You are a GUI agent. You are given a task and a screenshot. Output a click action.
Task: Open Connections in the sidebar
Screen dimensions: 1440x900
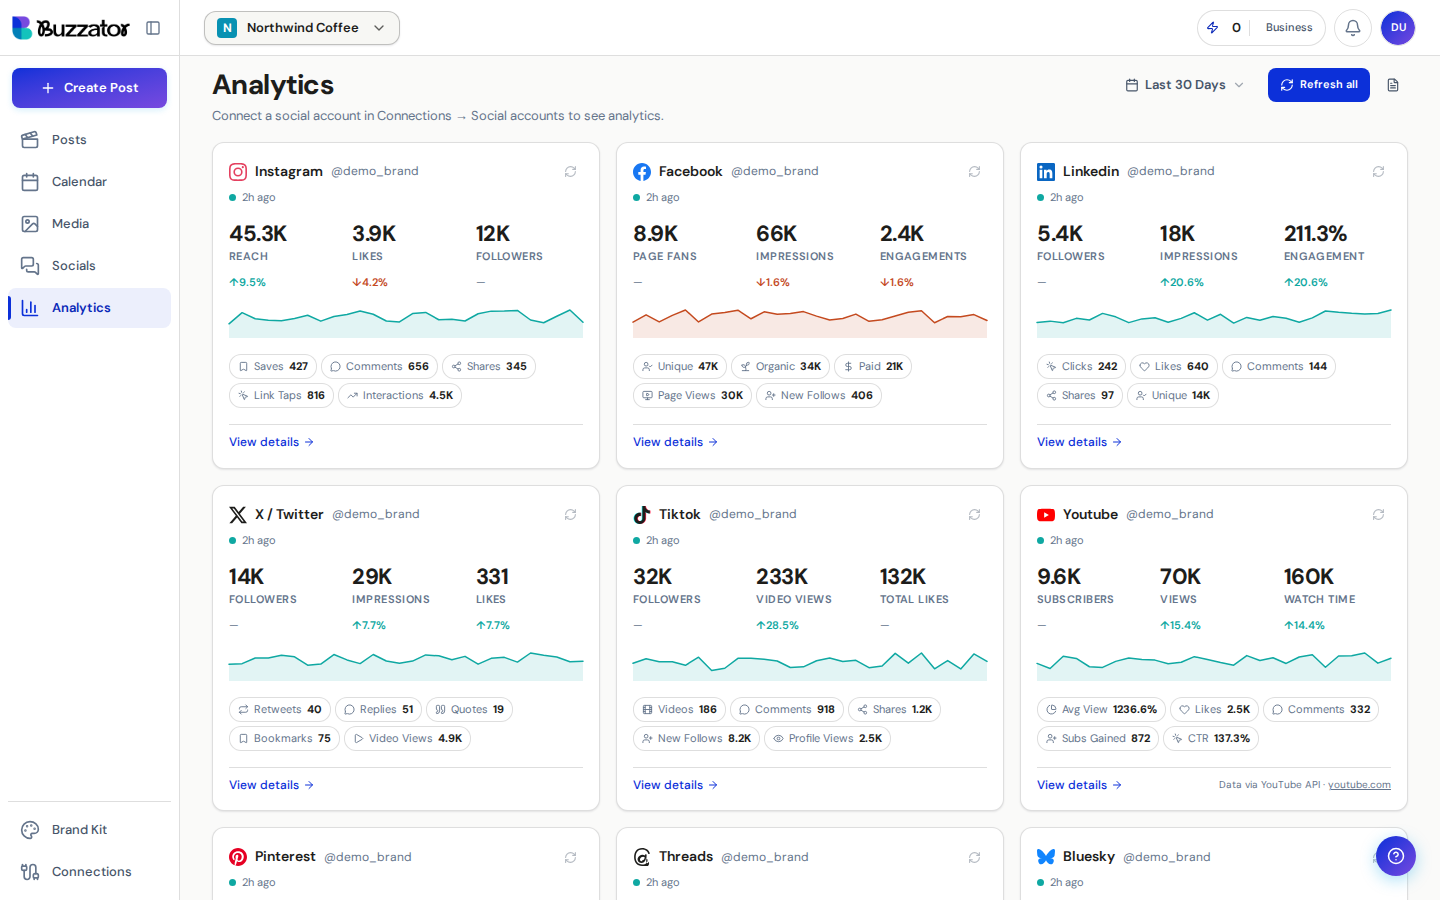click(x=89, y=872)
